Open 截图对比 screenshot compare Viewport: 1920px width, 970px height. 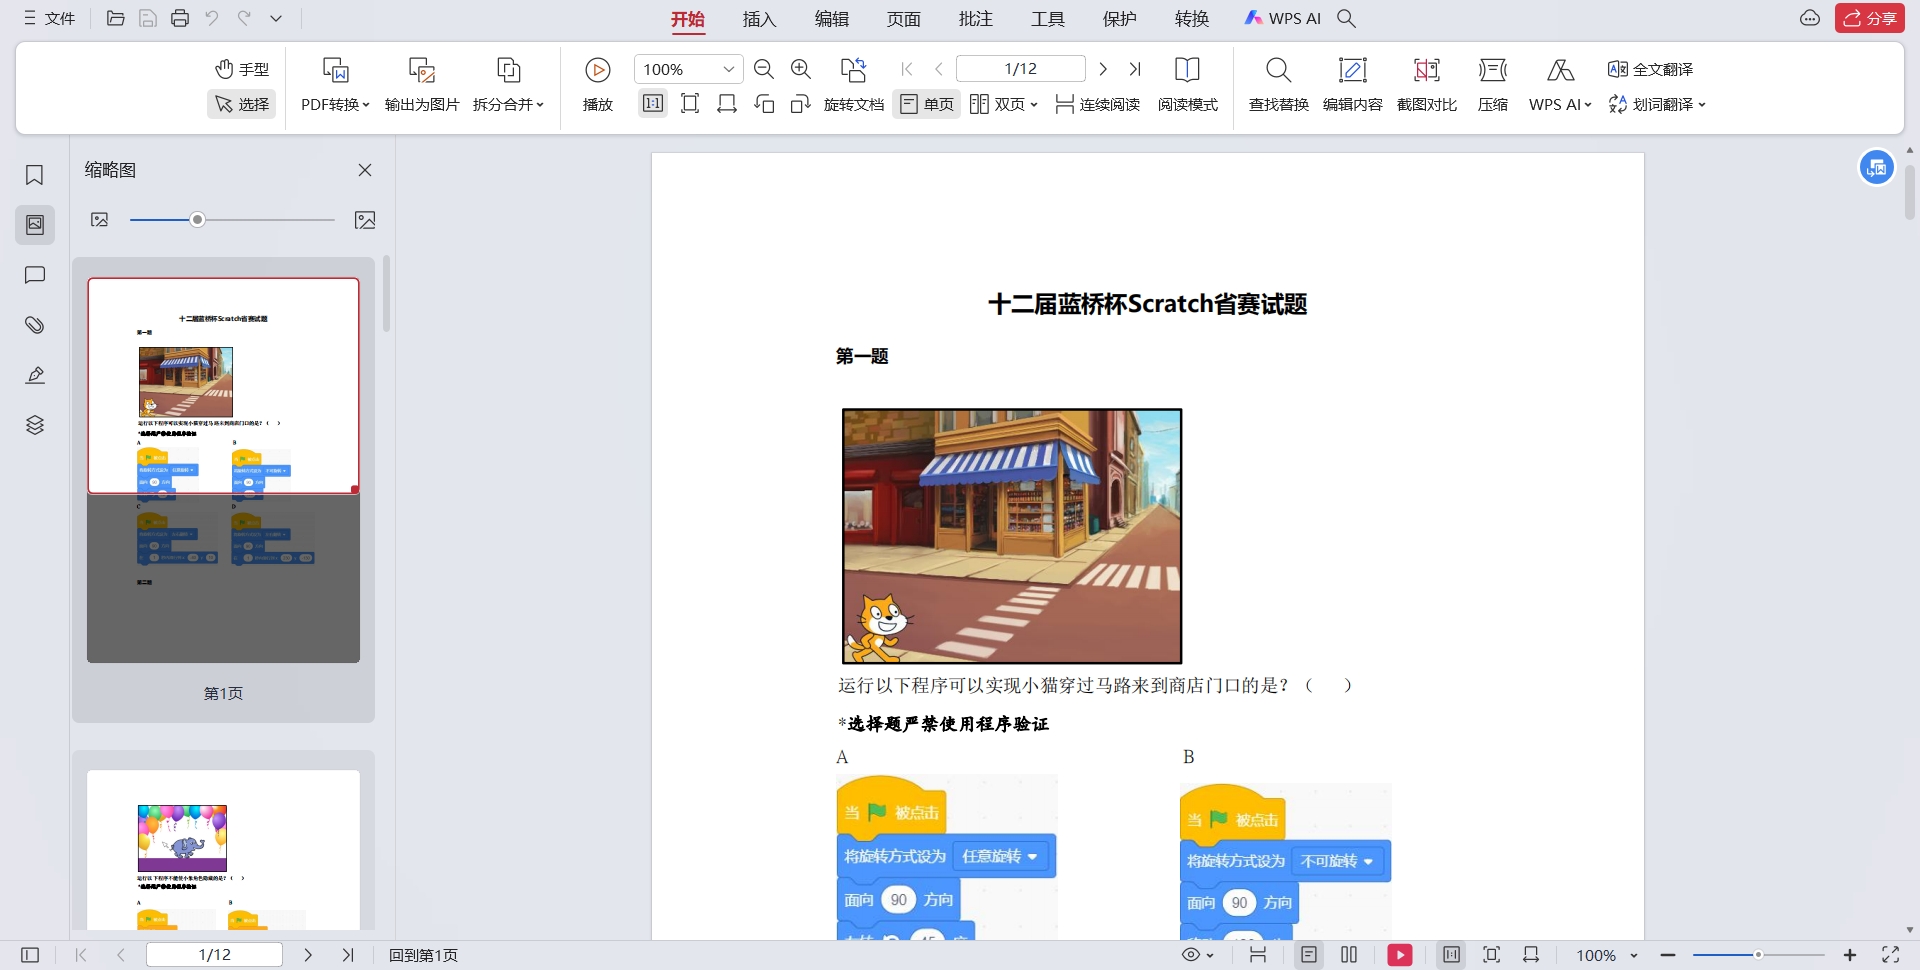click(1426, 84)
